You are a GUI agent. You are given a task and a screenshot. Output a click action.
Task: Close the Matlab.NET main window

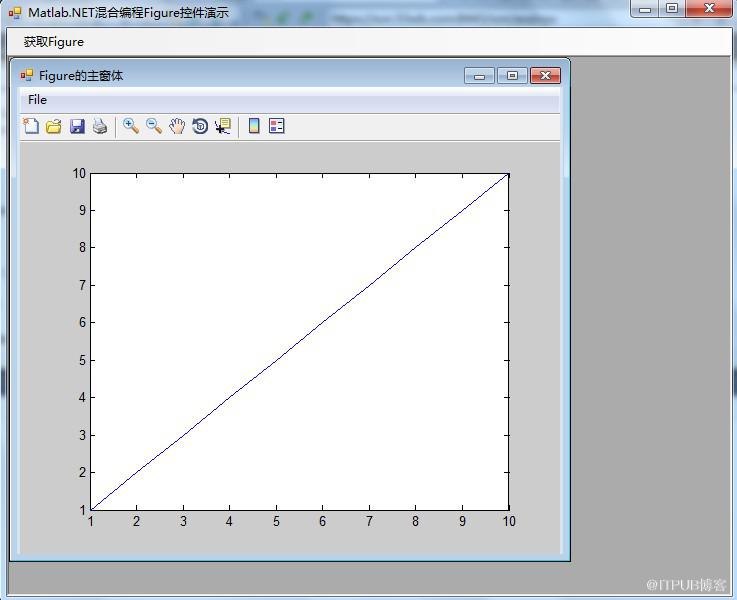(x=709, y=8)
